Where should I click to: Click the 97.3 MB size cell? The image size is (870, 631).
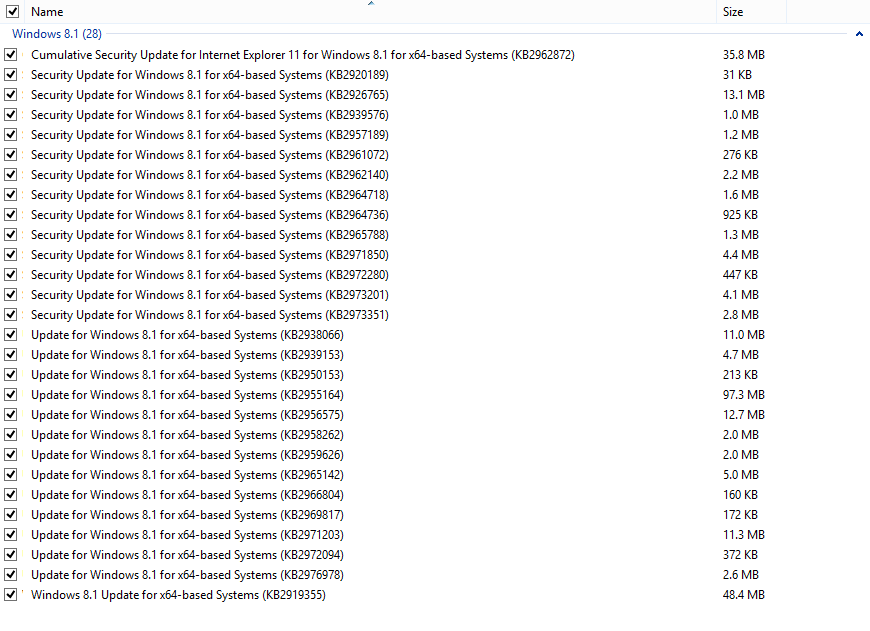[x=743, y=395]
